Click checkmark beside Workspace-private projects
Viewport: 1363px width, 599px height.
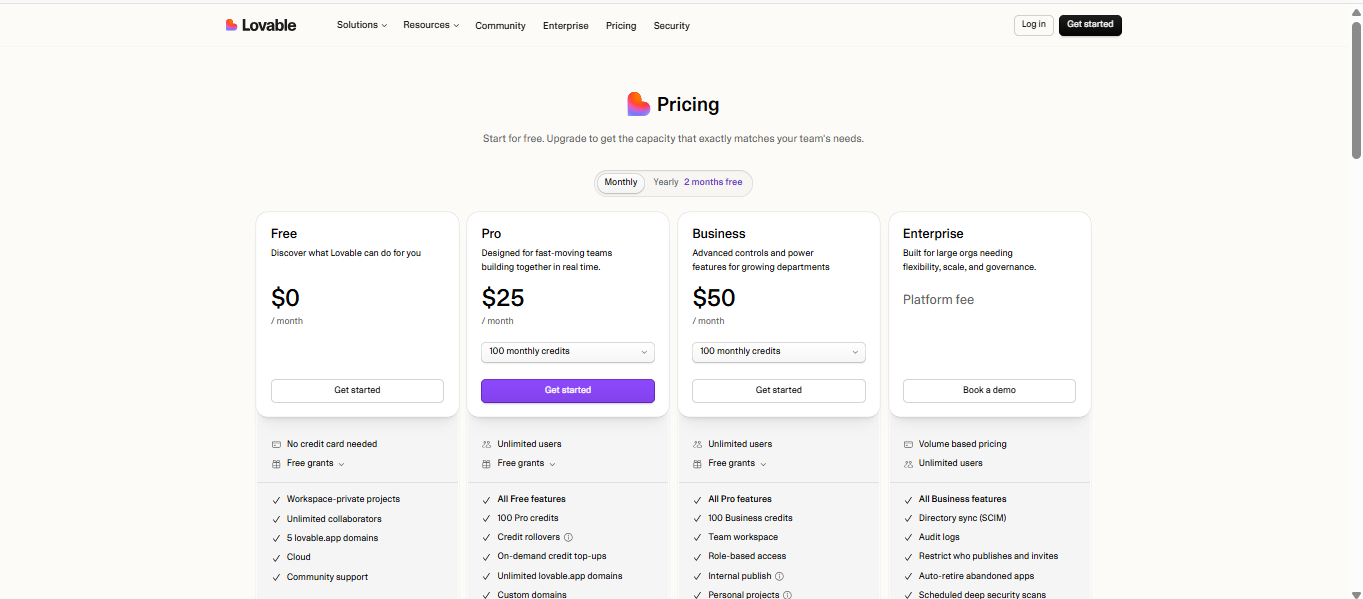pyautogui.click(x=276, y=499)
